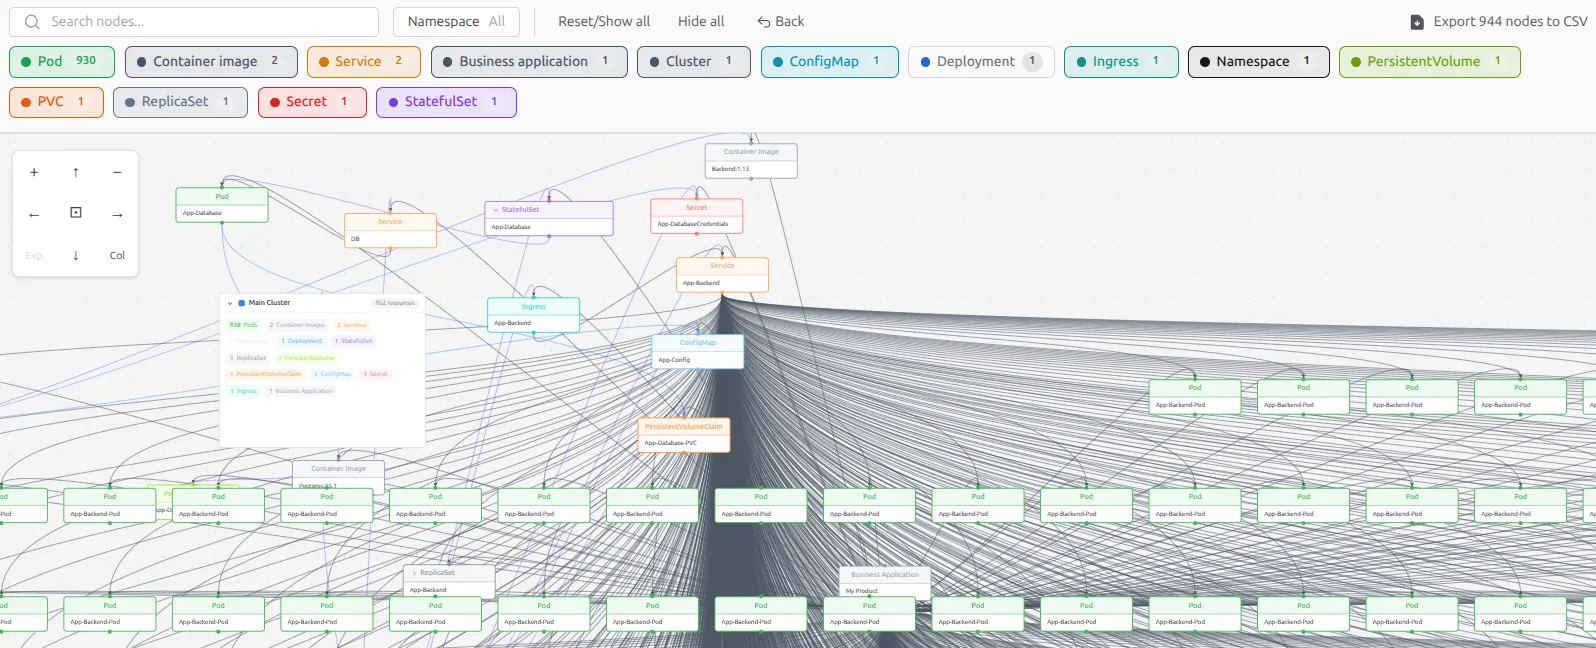Click Hide all in the toolbar

coord(700,21)
